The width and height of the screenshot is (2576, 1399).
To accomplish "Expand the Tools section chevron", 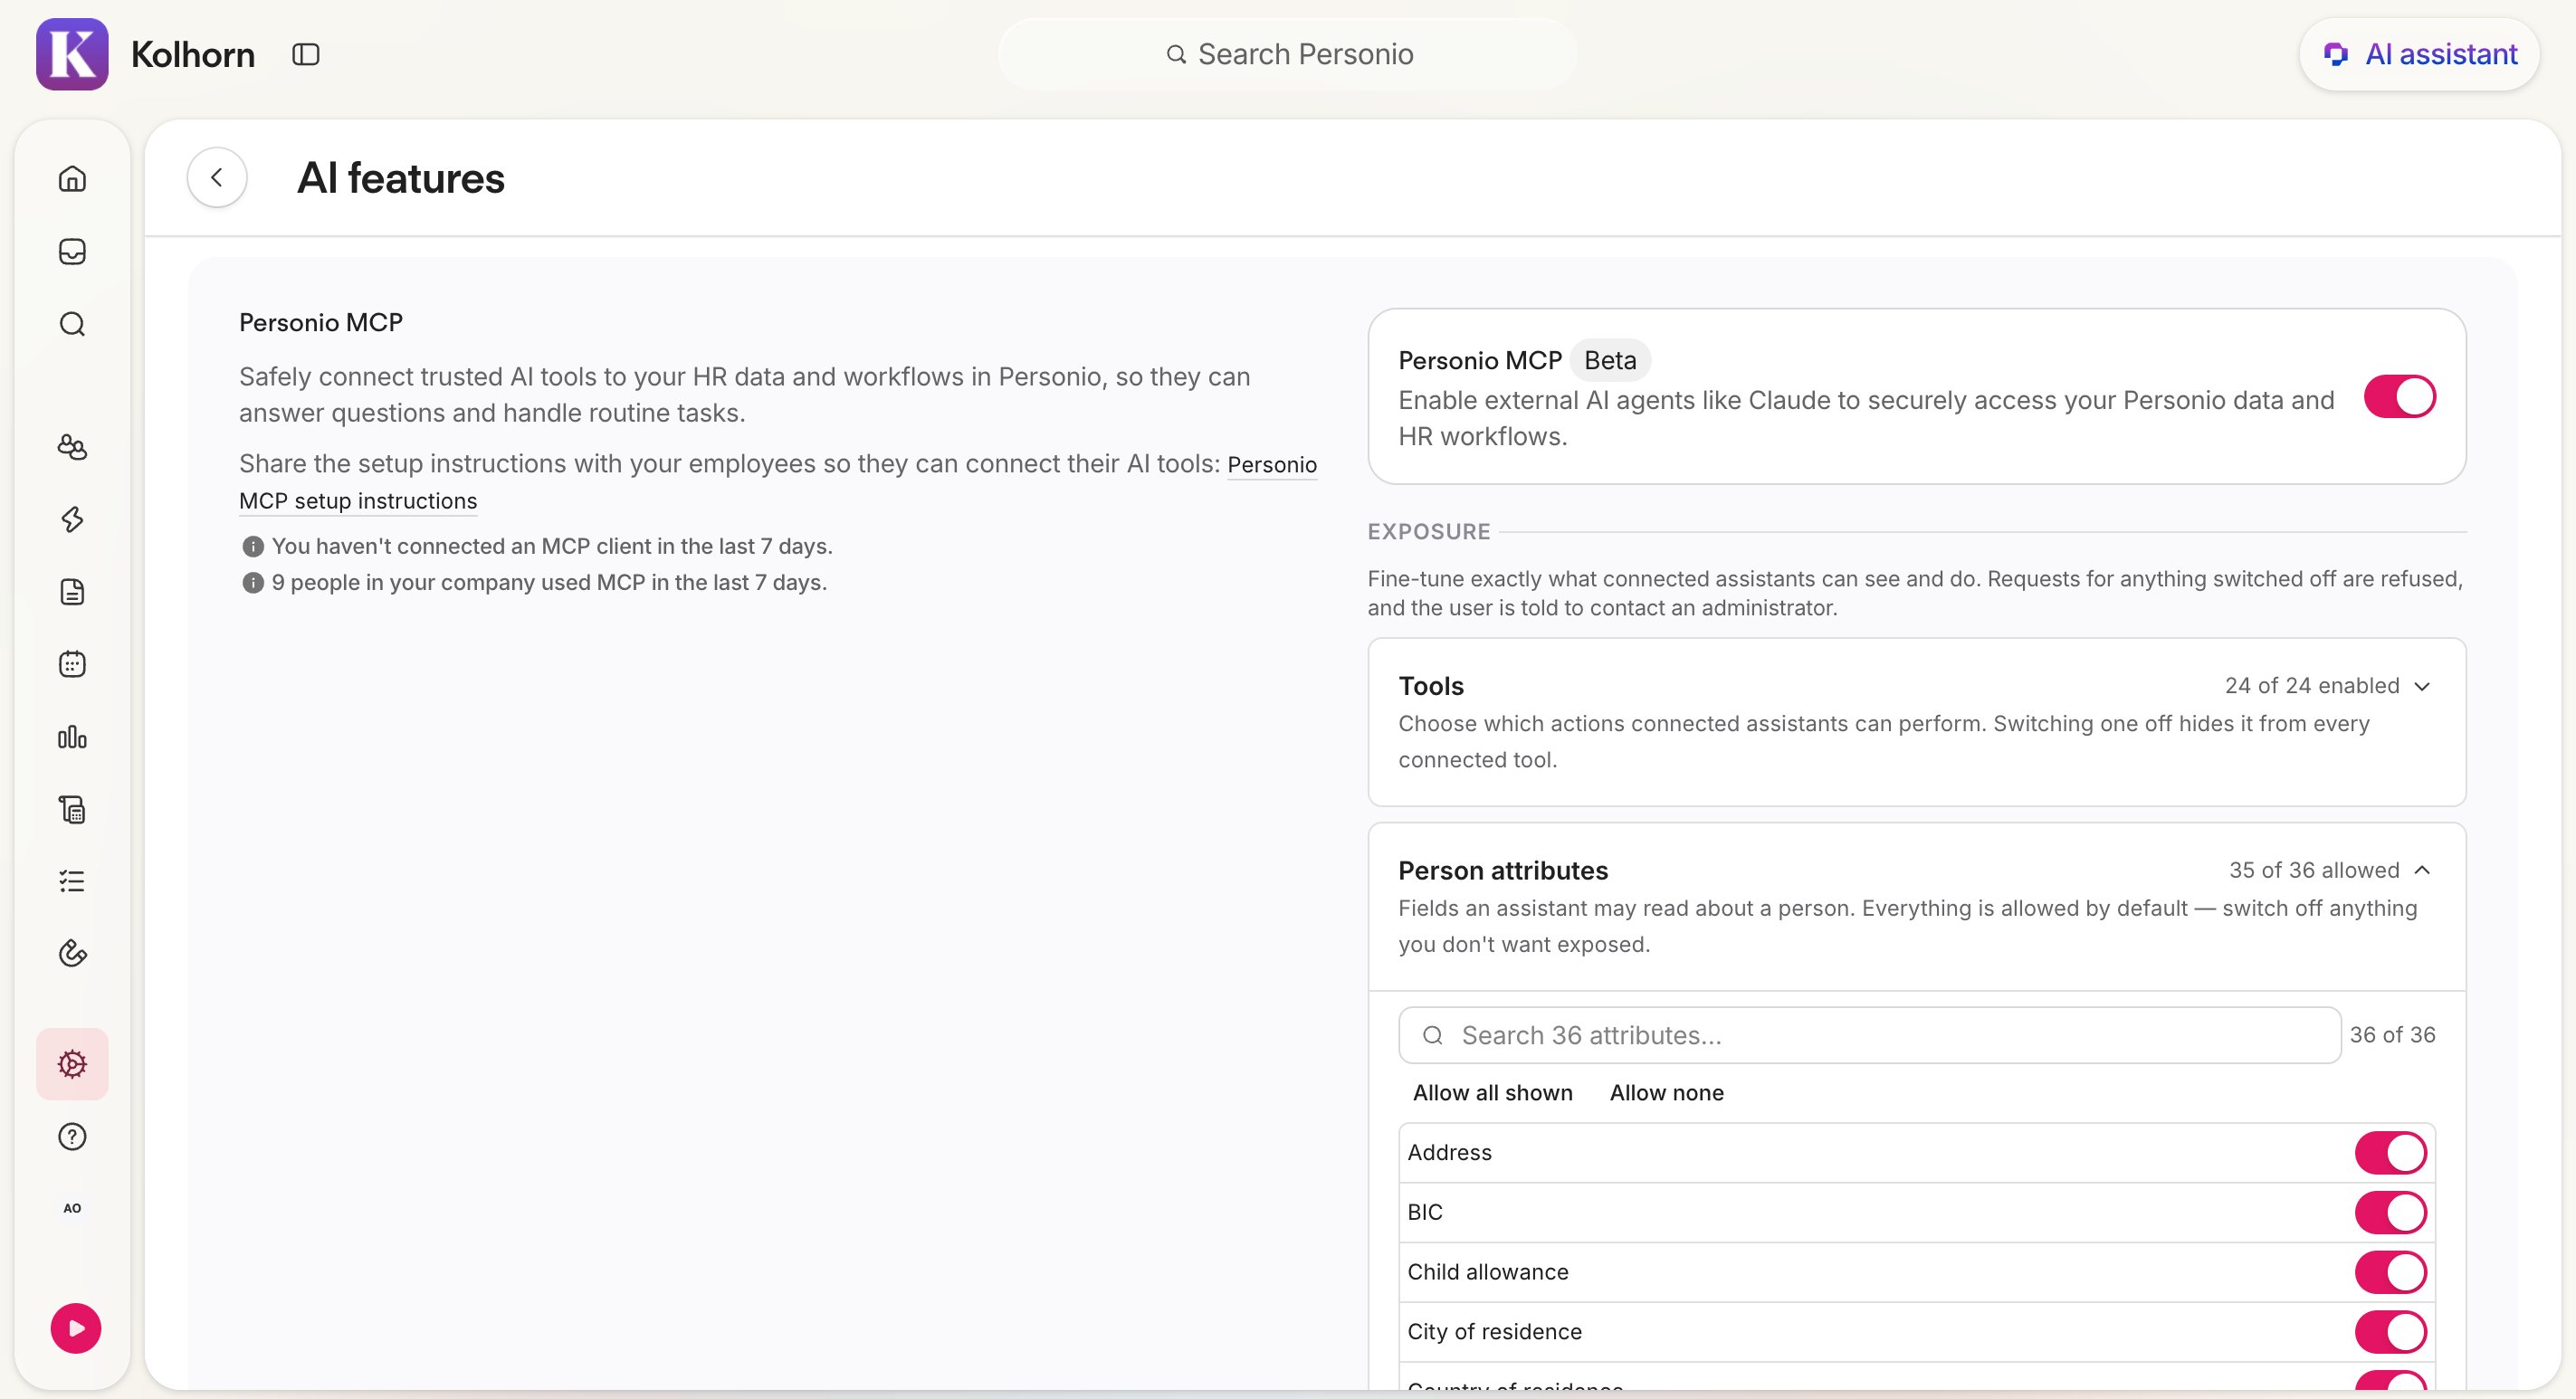I will (x=2422, y=686).
